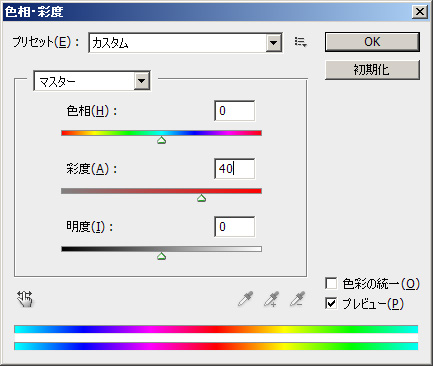Click the 明度 lightness slider handle
Viewport: 433px width, 366px height.
pos(162,256)
